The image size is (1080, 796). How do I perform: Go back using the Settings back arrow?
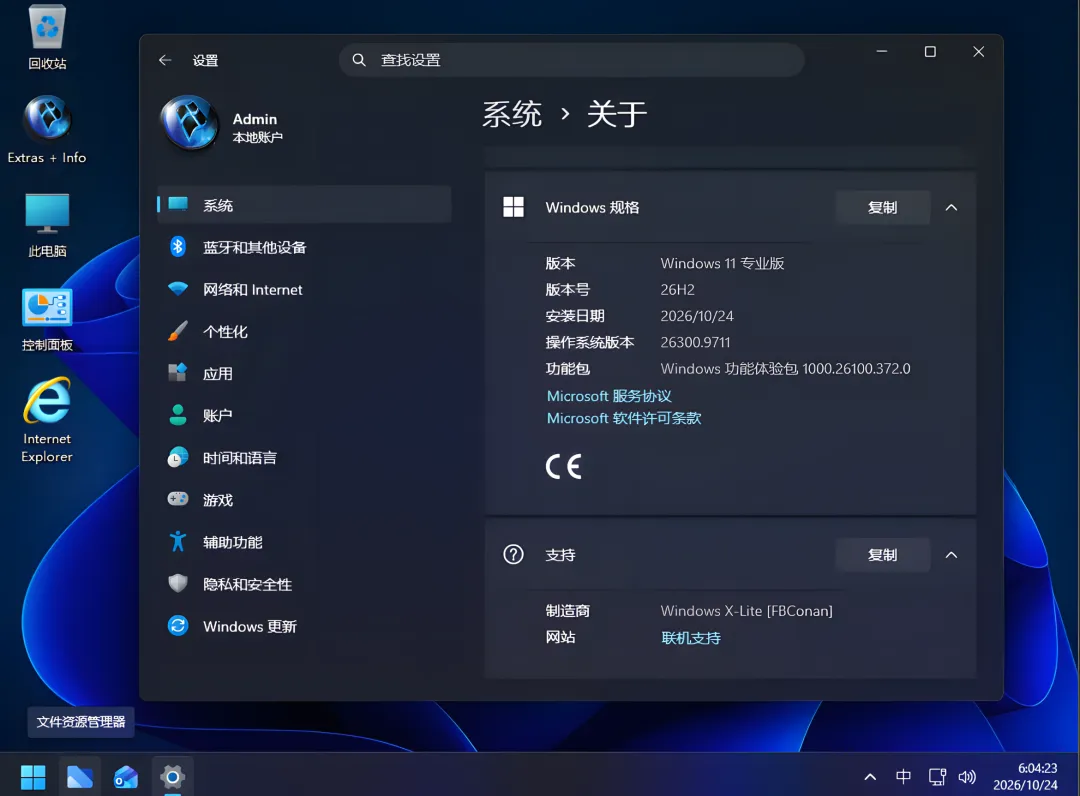pyautogui.click(x=165, y=60)
